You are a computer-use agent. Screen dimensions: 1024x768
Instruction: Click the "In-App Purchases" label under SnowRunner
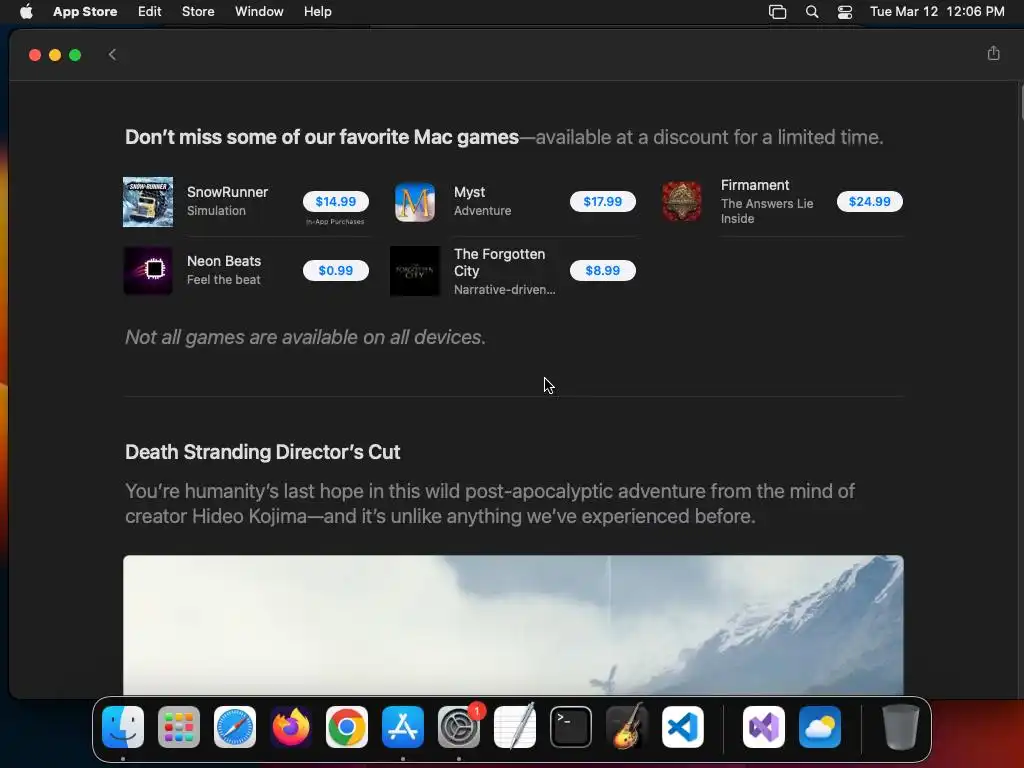pos(336,222)
